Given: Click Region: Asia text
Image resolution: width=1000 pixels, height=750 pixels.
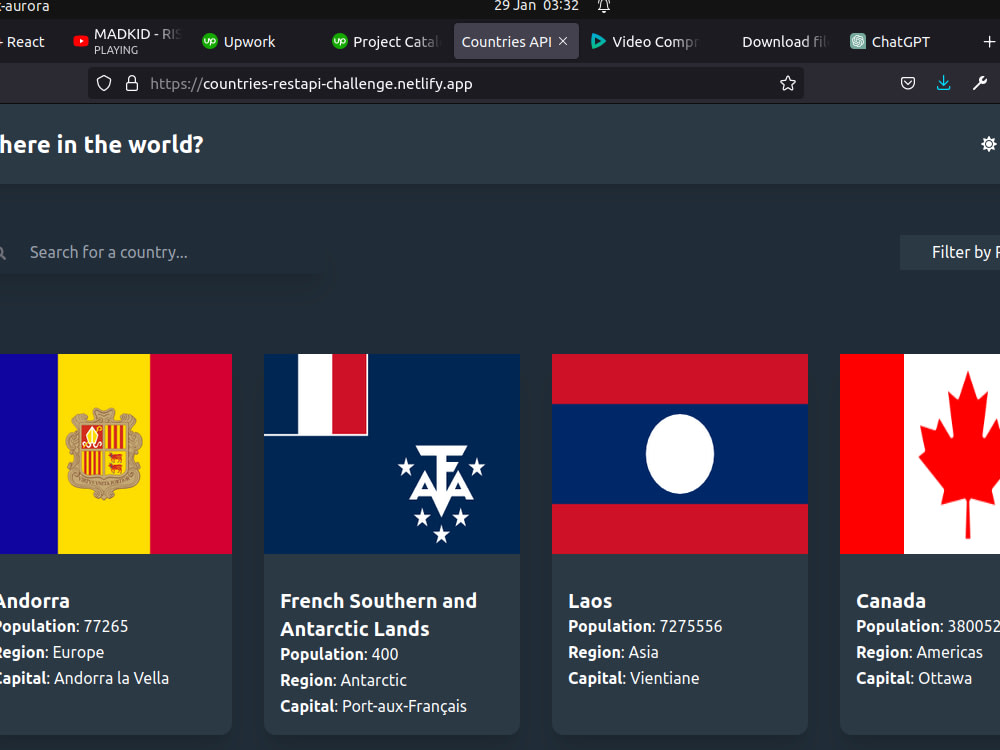Looking at the screenshot, I should pos(613,652).
